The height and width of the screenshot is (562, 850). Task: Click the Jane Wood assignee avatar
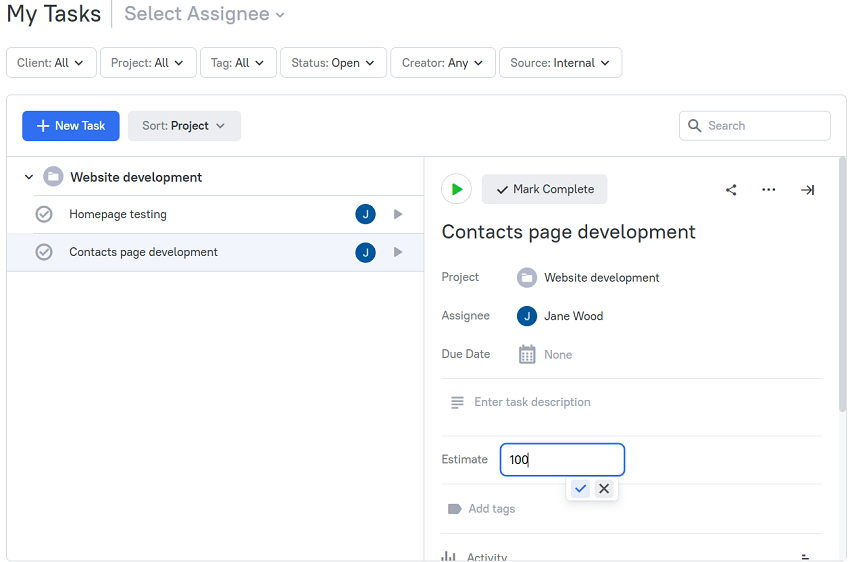click(x=526, y=316)
